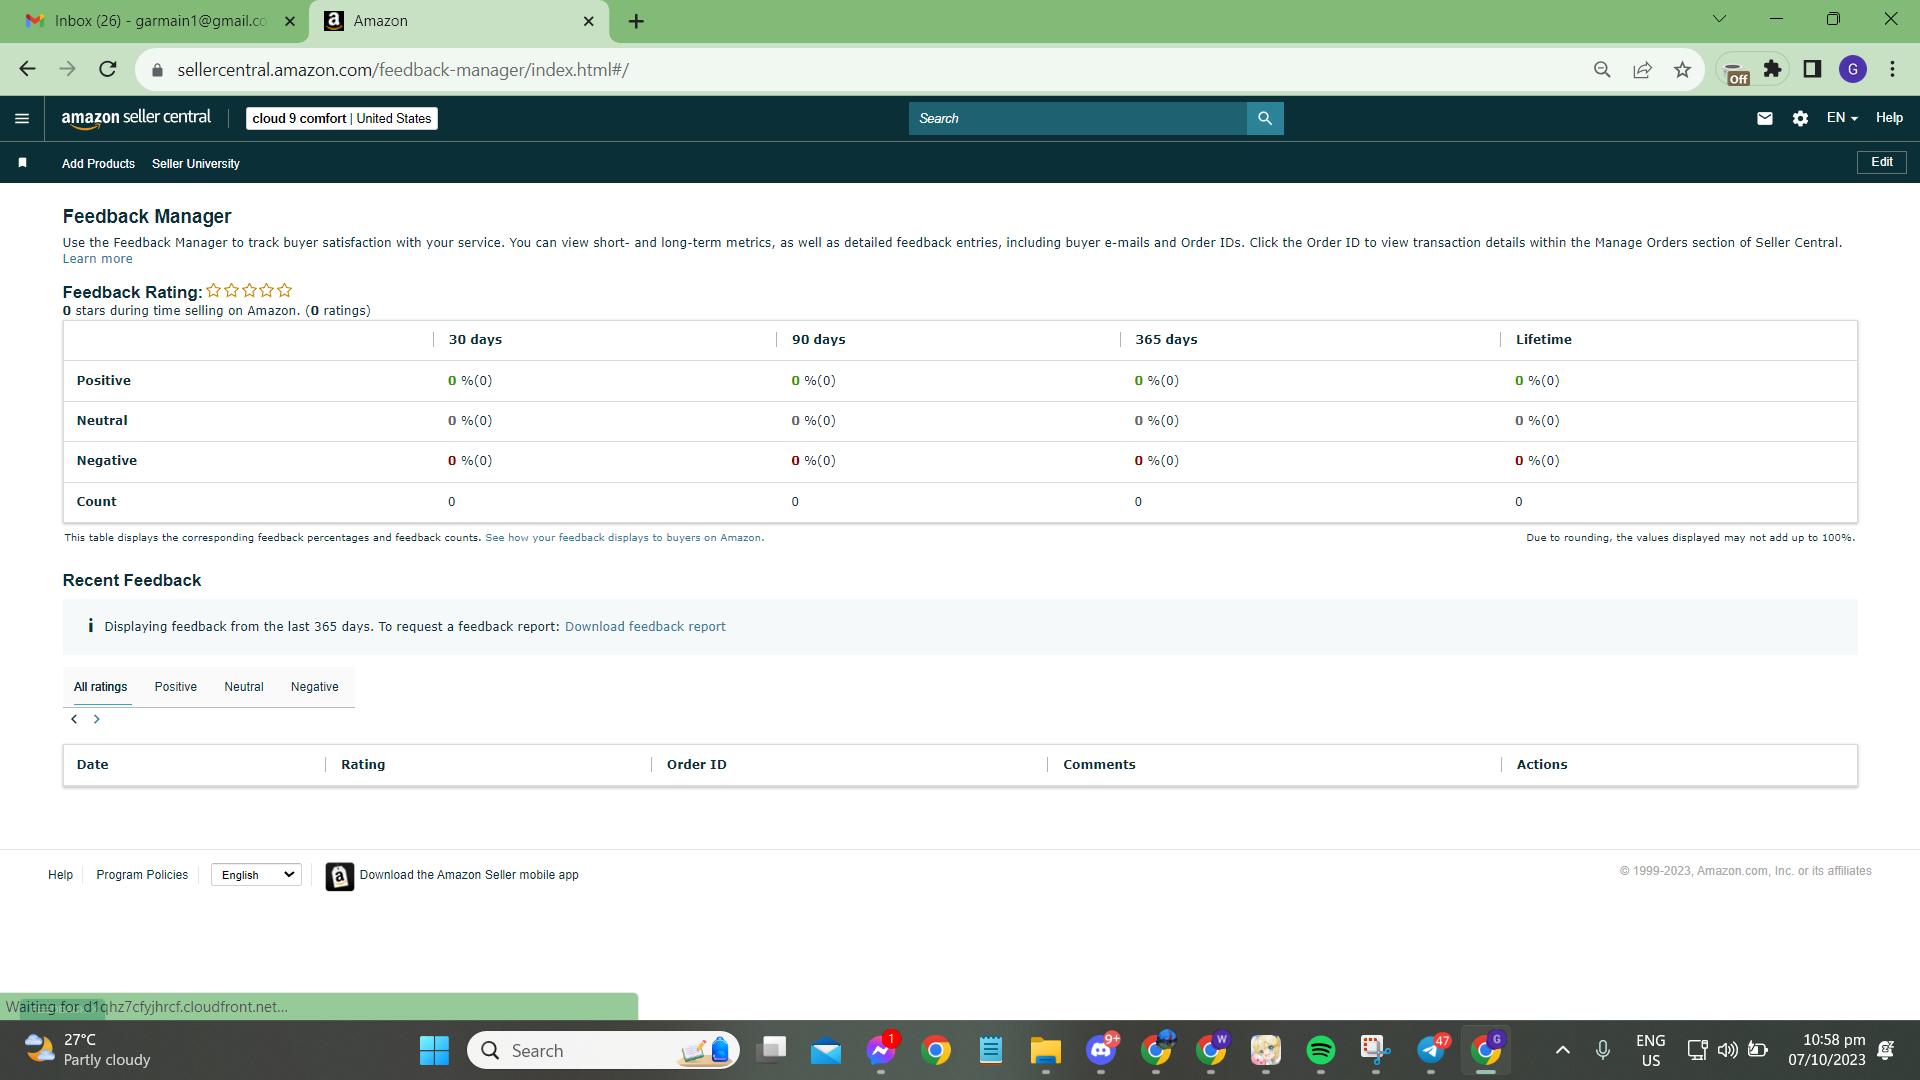Open Chrome side panel icon
Screen dimensions: 1920x1080
click(x=1812, y=69)
